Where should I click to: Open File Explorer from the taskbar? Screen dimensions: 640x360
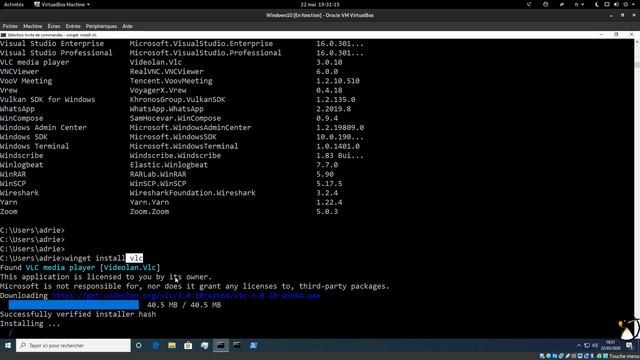[x=172, y=345]
